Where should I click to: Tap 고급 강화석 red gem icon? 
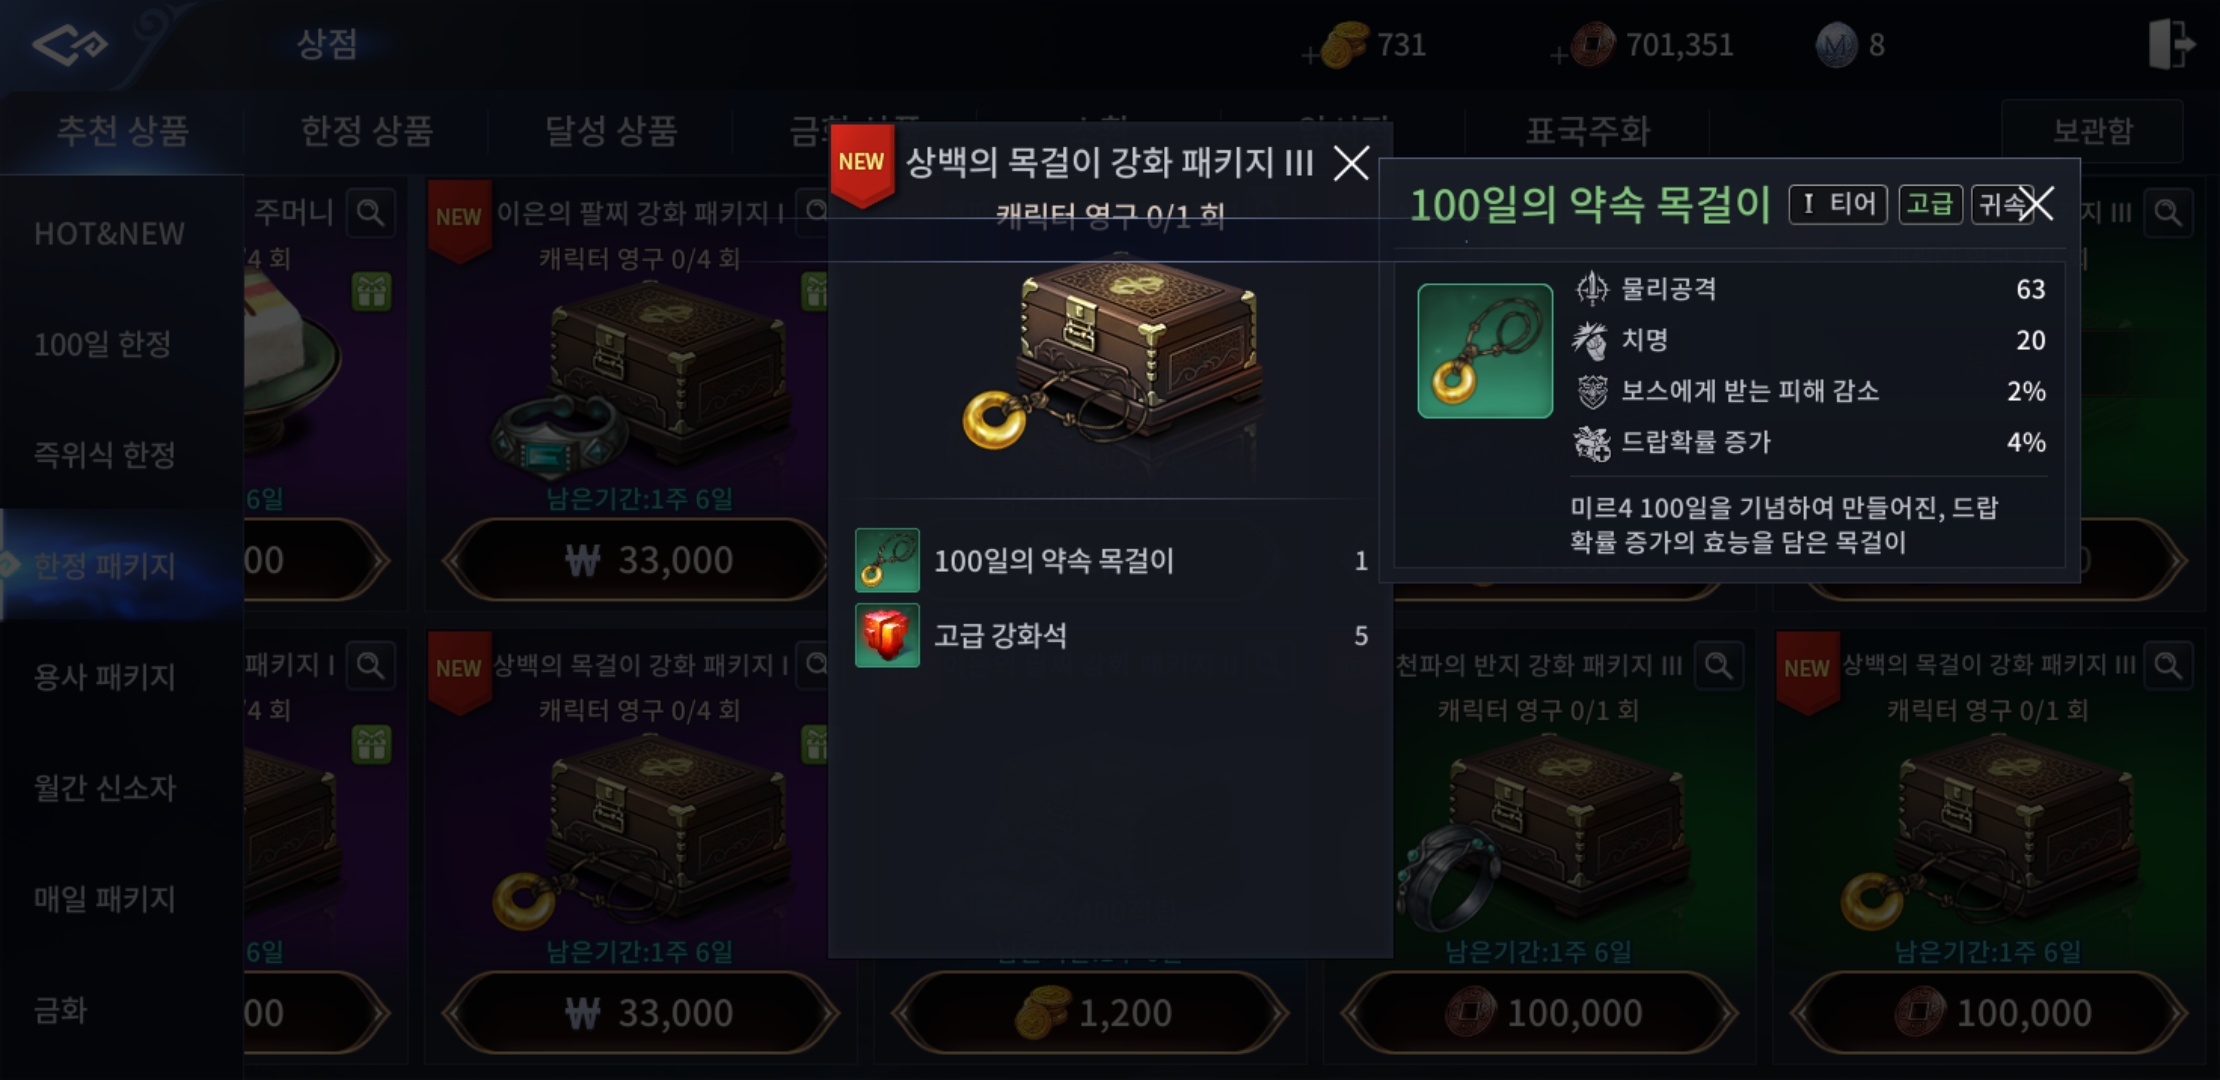point(887,635)
